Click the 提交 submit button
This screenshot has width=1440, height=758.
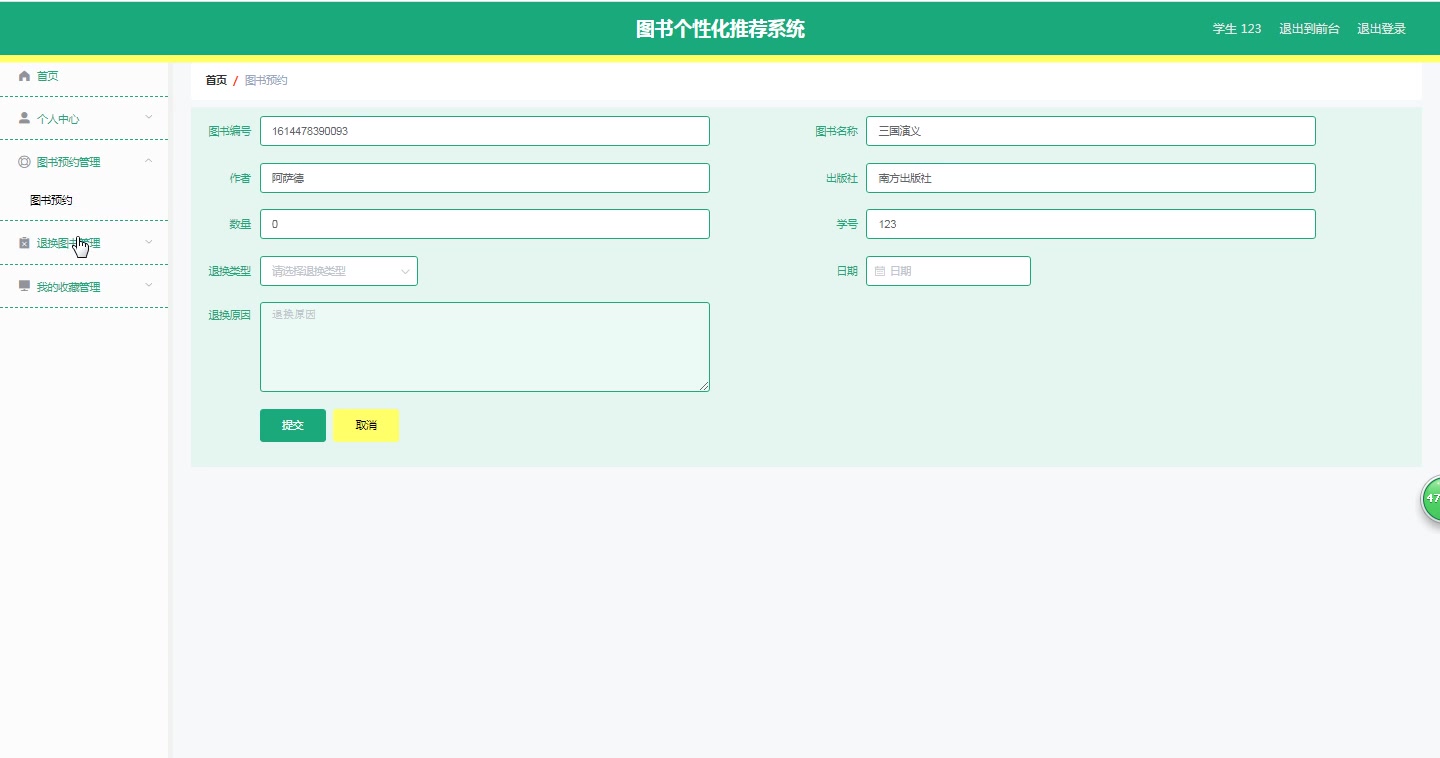[293, 425]
